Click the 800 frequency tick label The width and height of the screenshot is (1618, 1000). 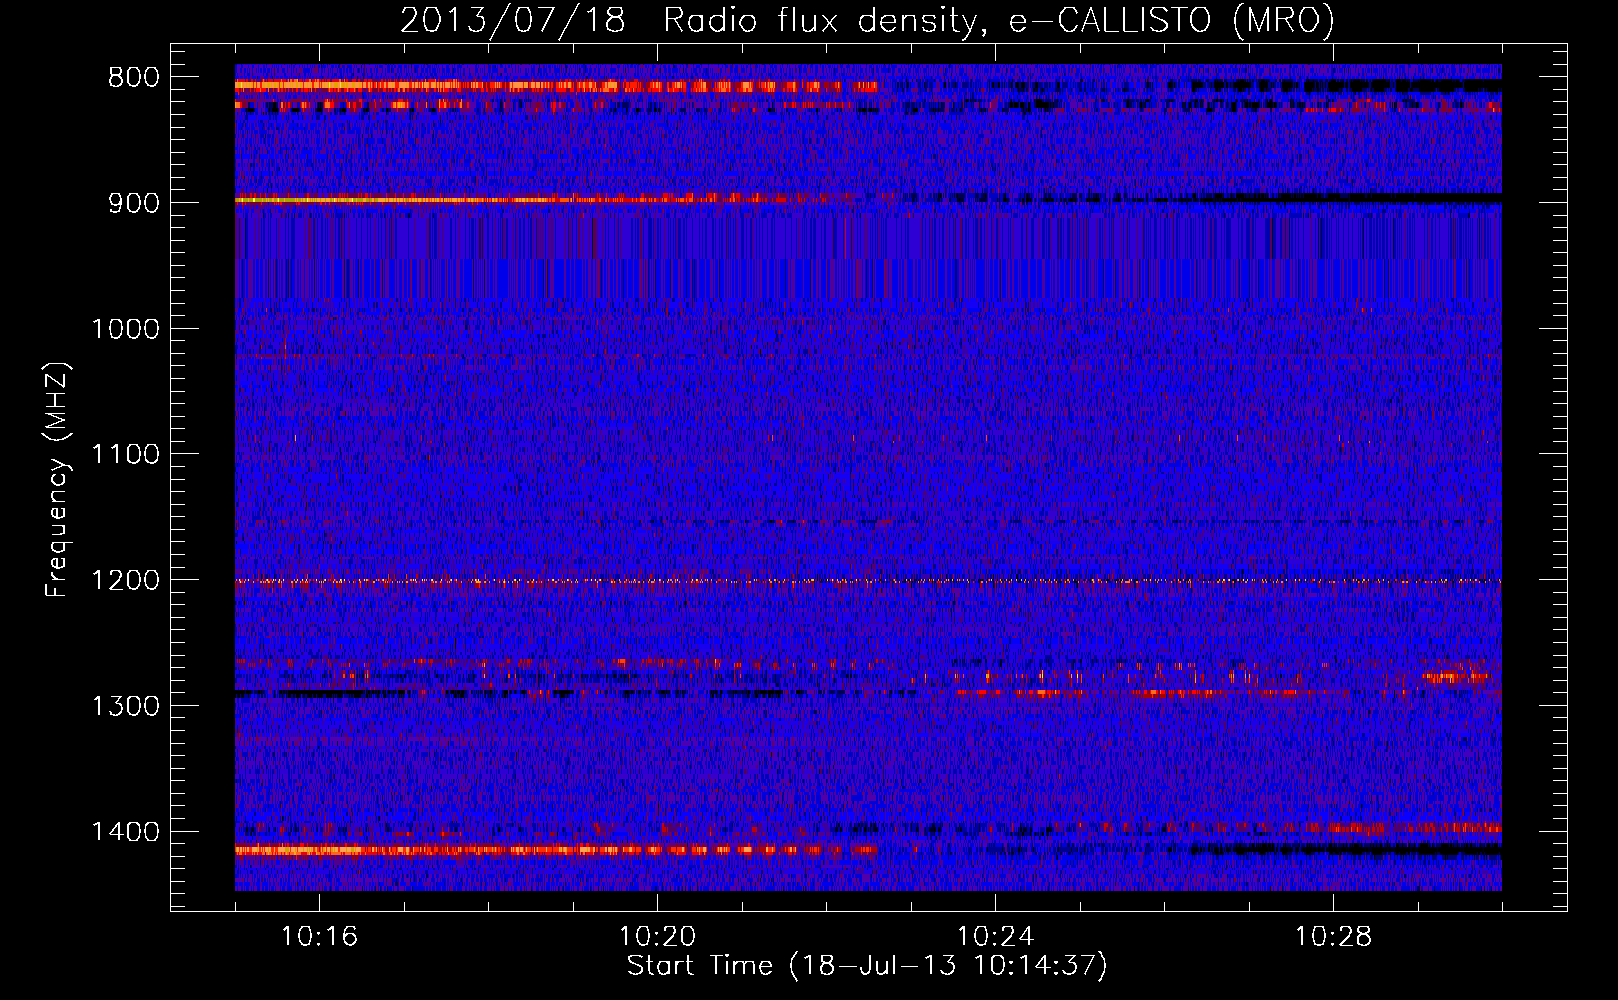(133, 78)
